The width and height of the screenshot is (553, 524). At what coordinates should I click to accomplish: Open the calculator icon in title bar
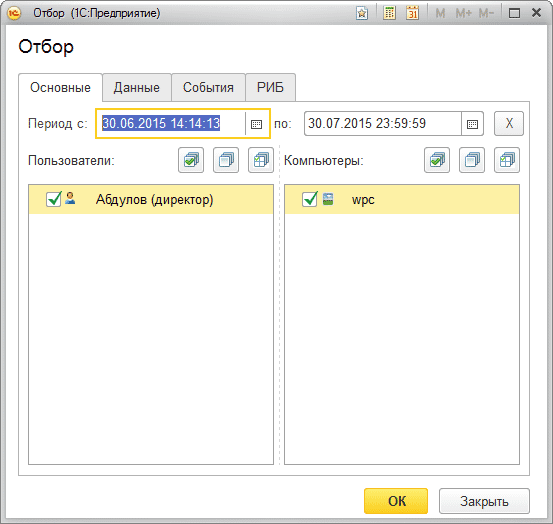(389, 13)
